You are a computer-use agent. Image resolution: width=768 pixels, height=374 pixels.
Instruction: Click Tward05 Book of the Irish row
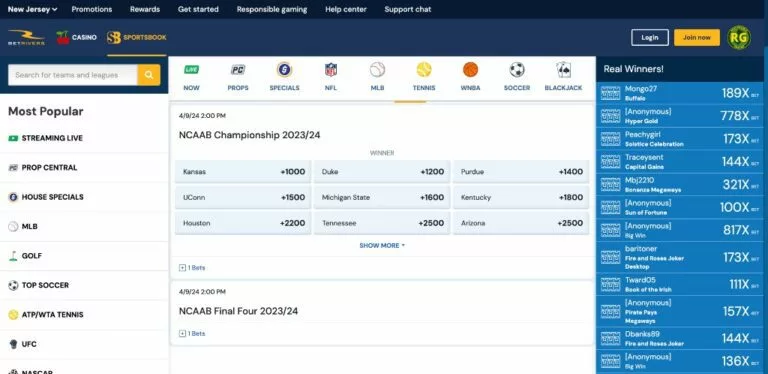[x=679, y=284]
